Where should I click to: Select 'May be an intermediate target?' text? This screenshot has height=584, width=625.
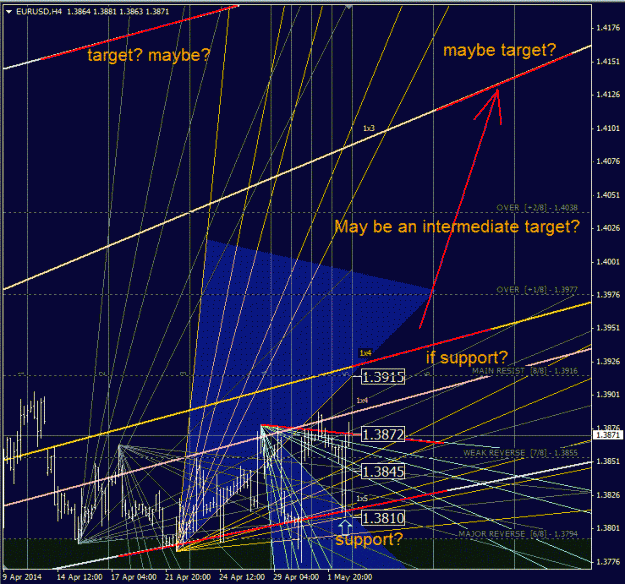click(457, 227)
